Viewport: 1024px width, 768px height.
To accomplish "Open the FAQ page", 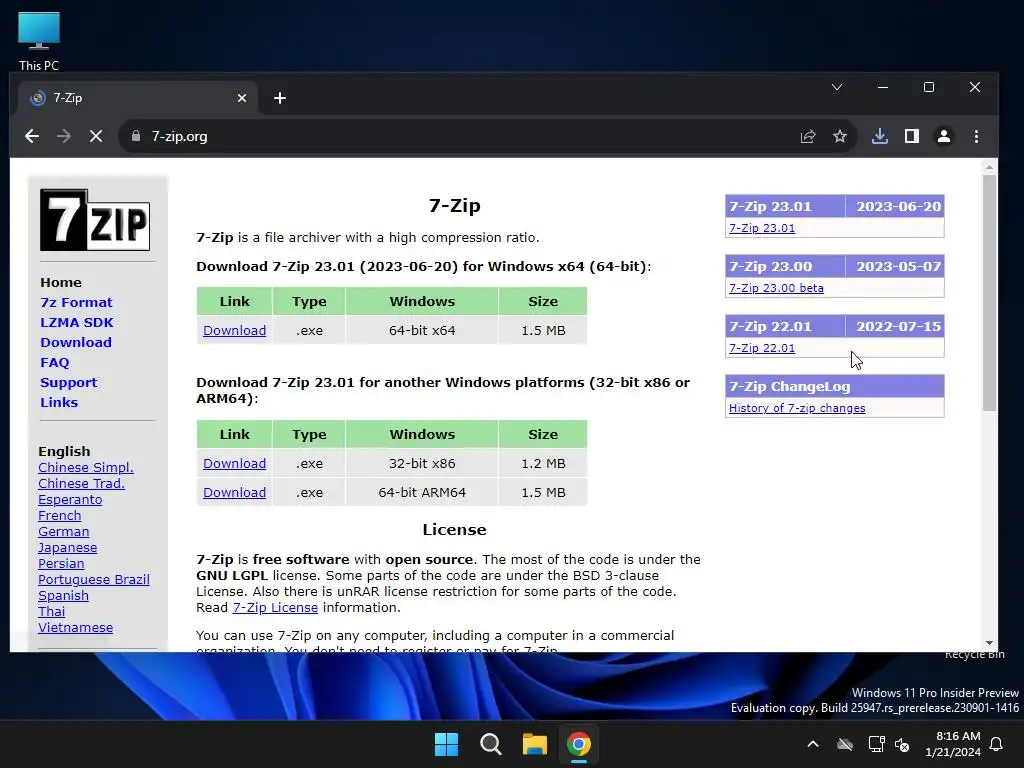I will point(54,362).
